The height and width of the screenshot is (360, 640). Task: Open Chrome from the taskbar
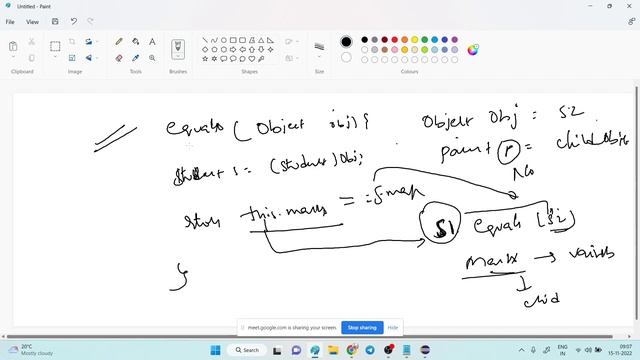pos(352,350)
